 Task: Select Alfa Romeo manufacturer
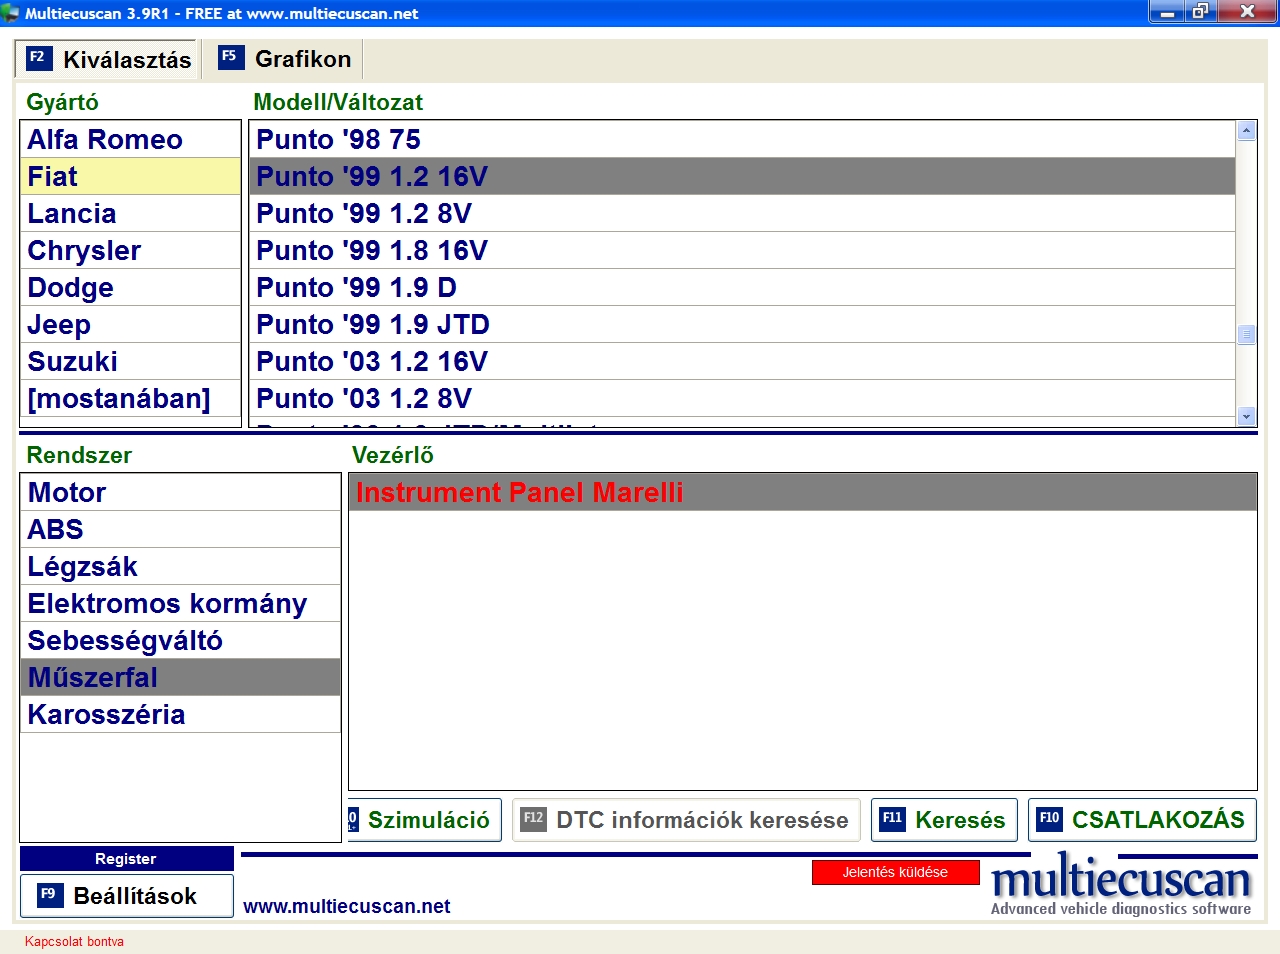coord(130,139)
